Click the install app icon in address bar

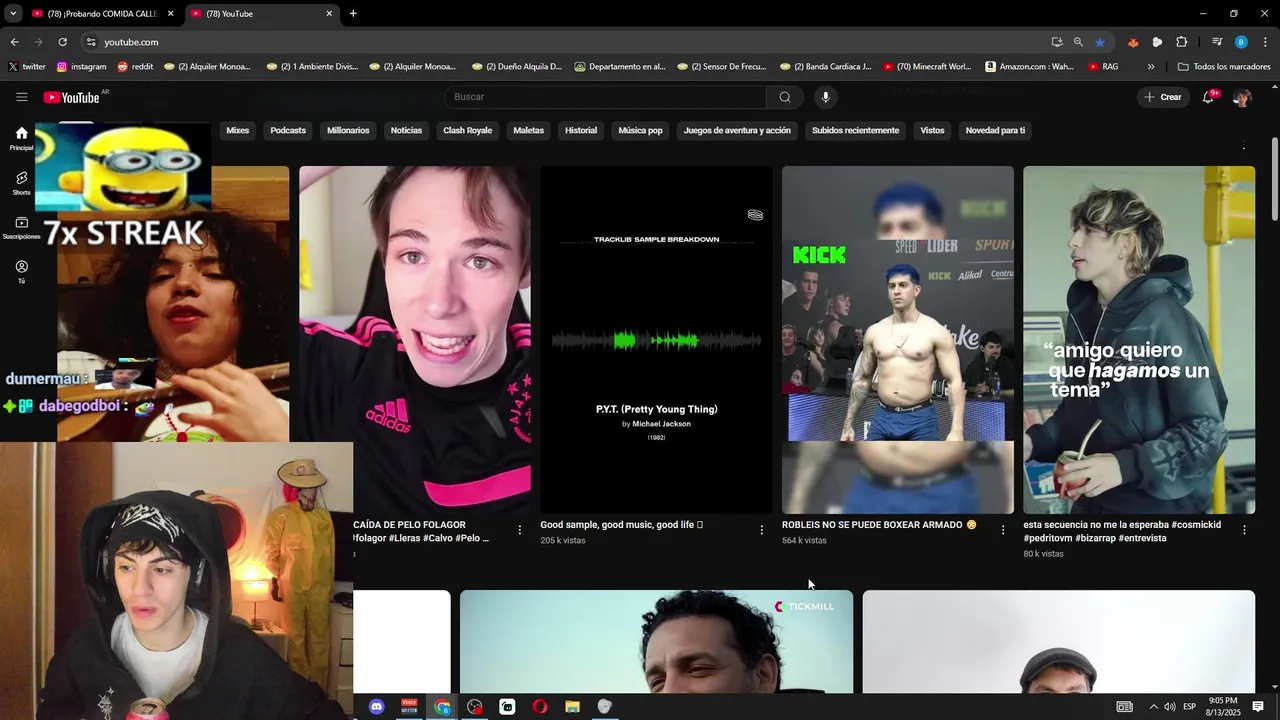(x=1057, y=42)
